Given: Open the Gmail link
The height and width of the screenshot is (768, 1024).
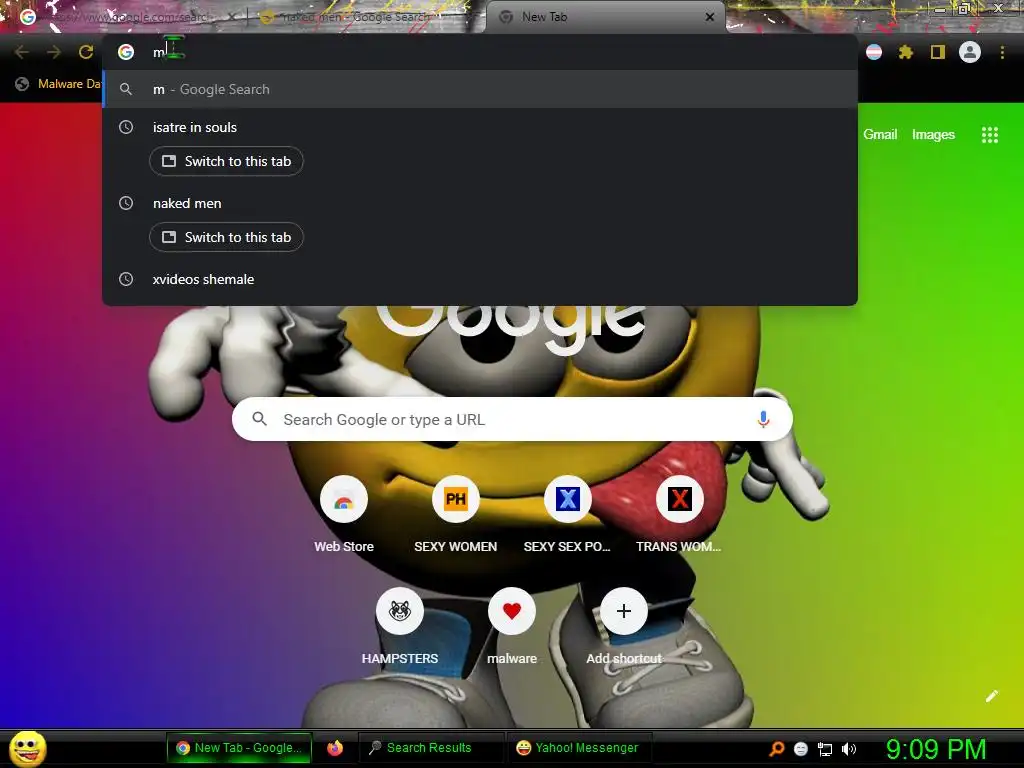Looking at the screenshot, I should [x=880, y=135].
